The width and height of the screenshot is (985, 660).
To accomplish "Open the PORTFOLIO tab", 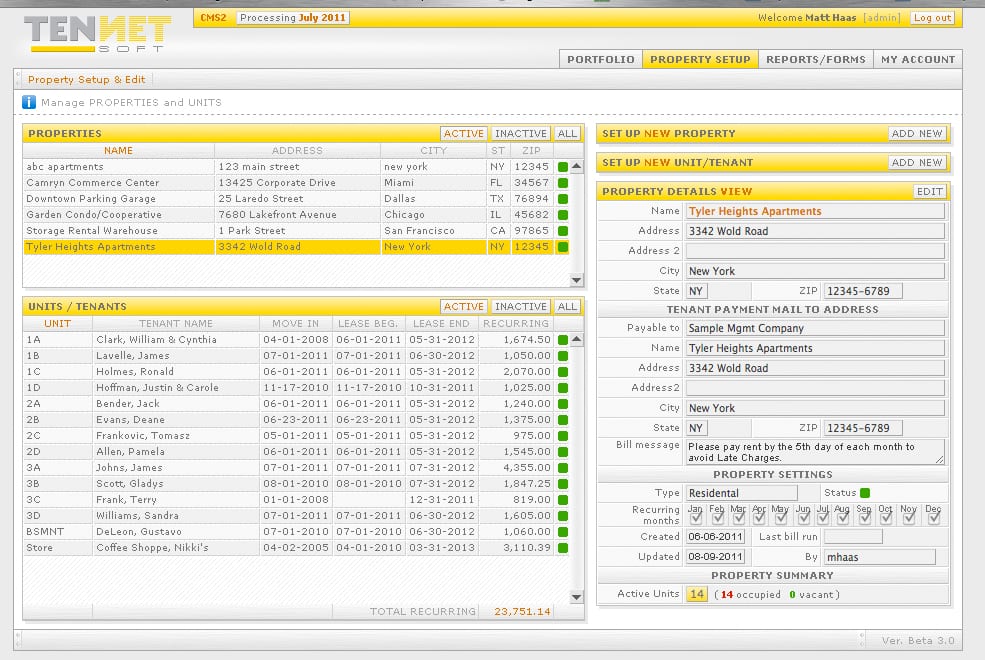I will [601, 59].
